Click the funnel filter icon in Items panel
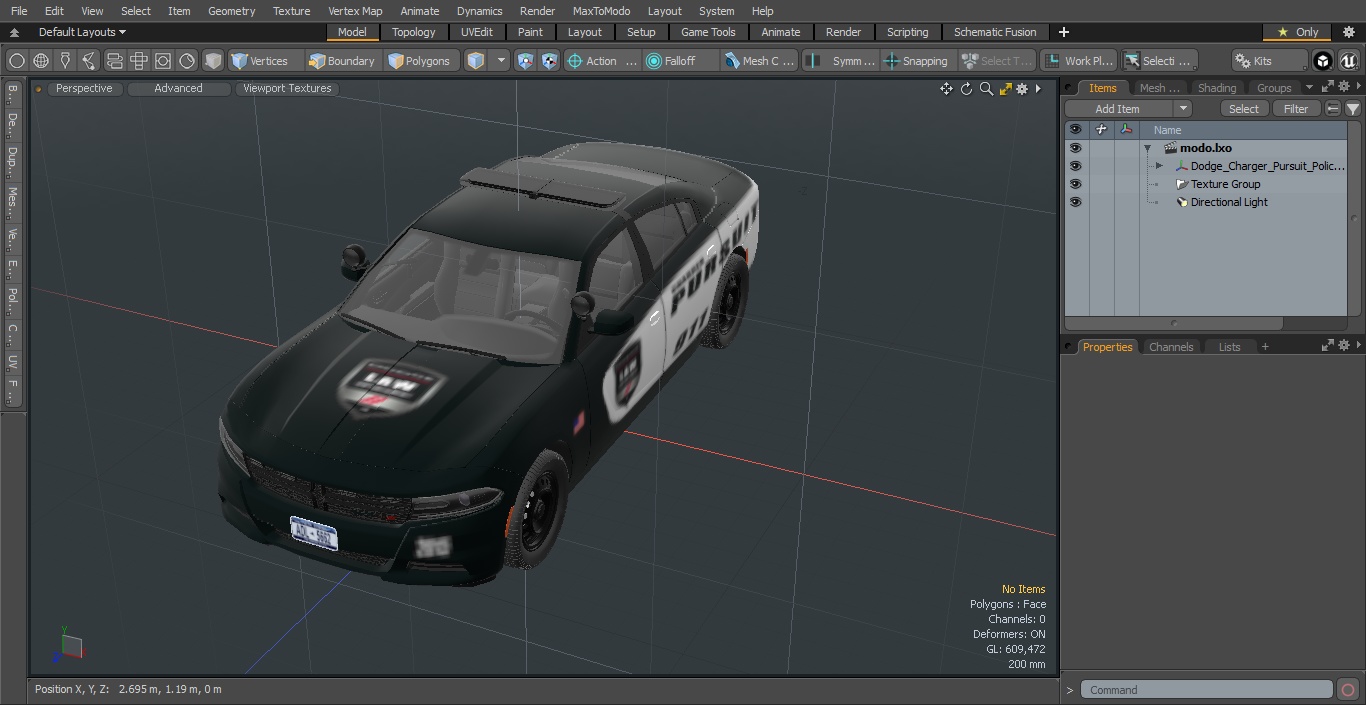 tap(1353, 109)
